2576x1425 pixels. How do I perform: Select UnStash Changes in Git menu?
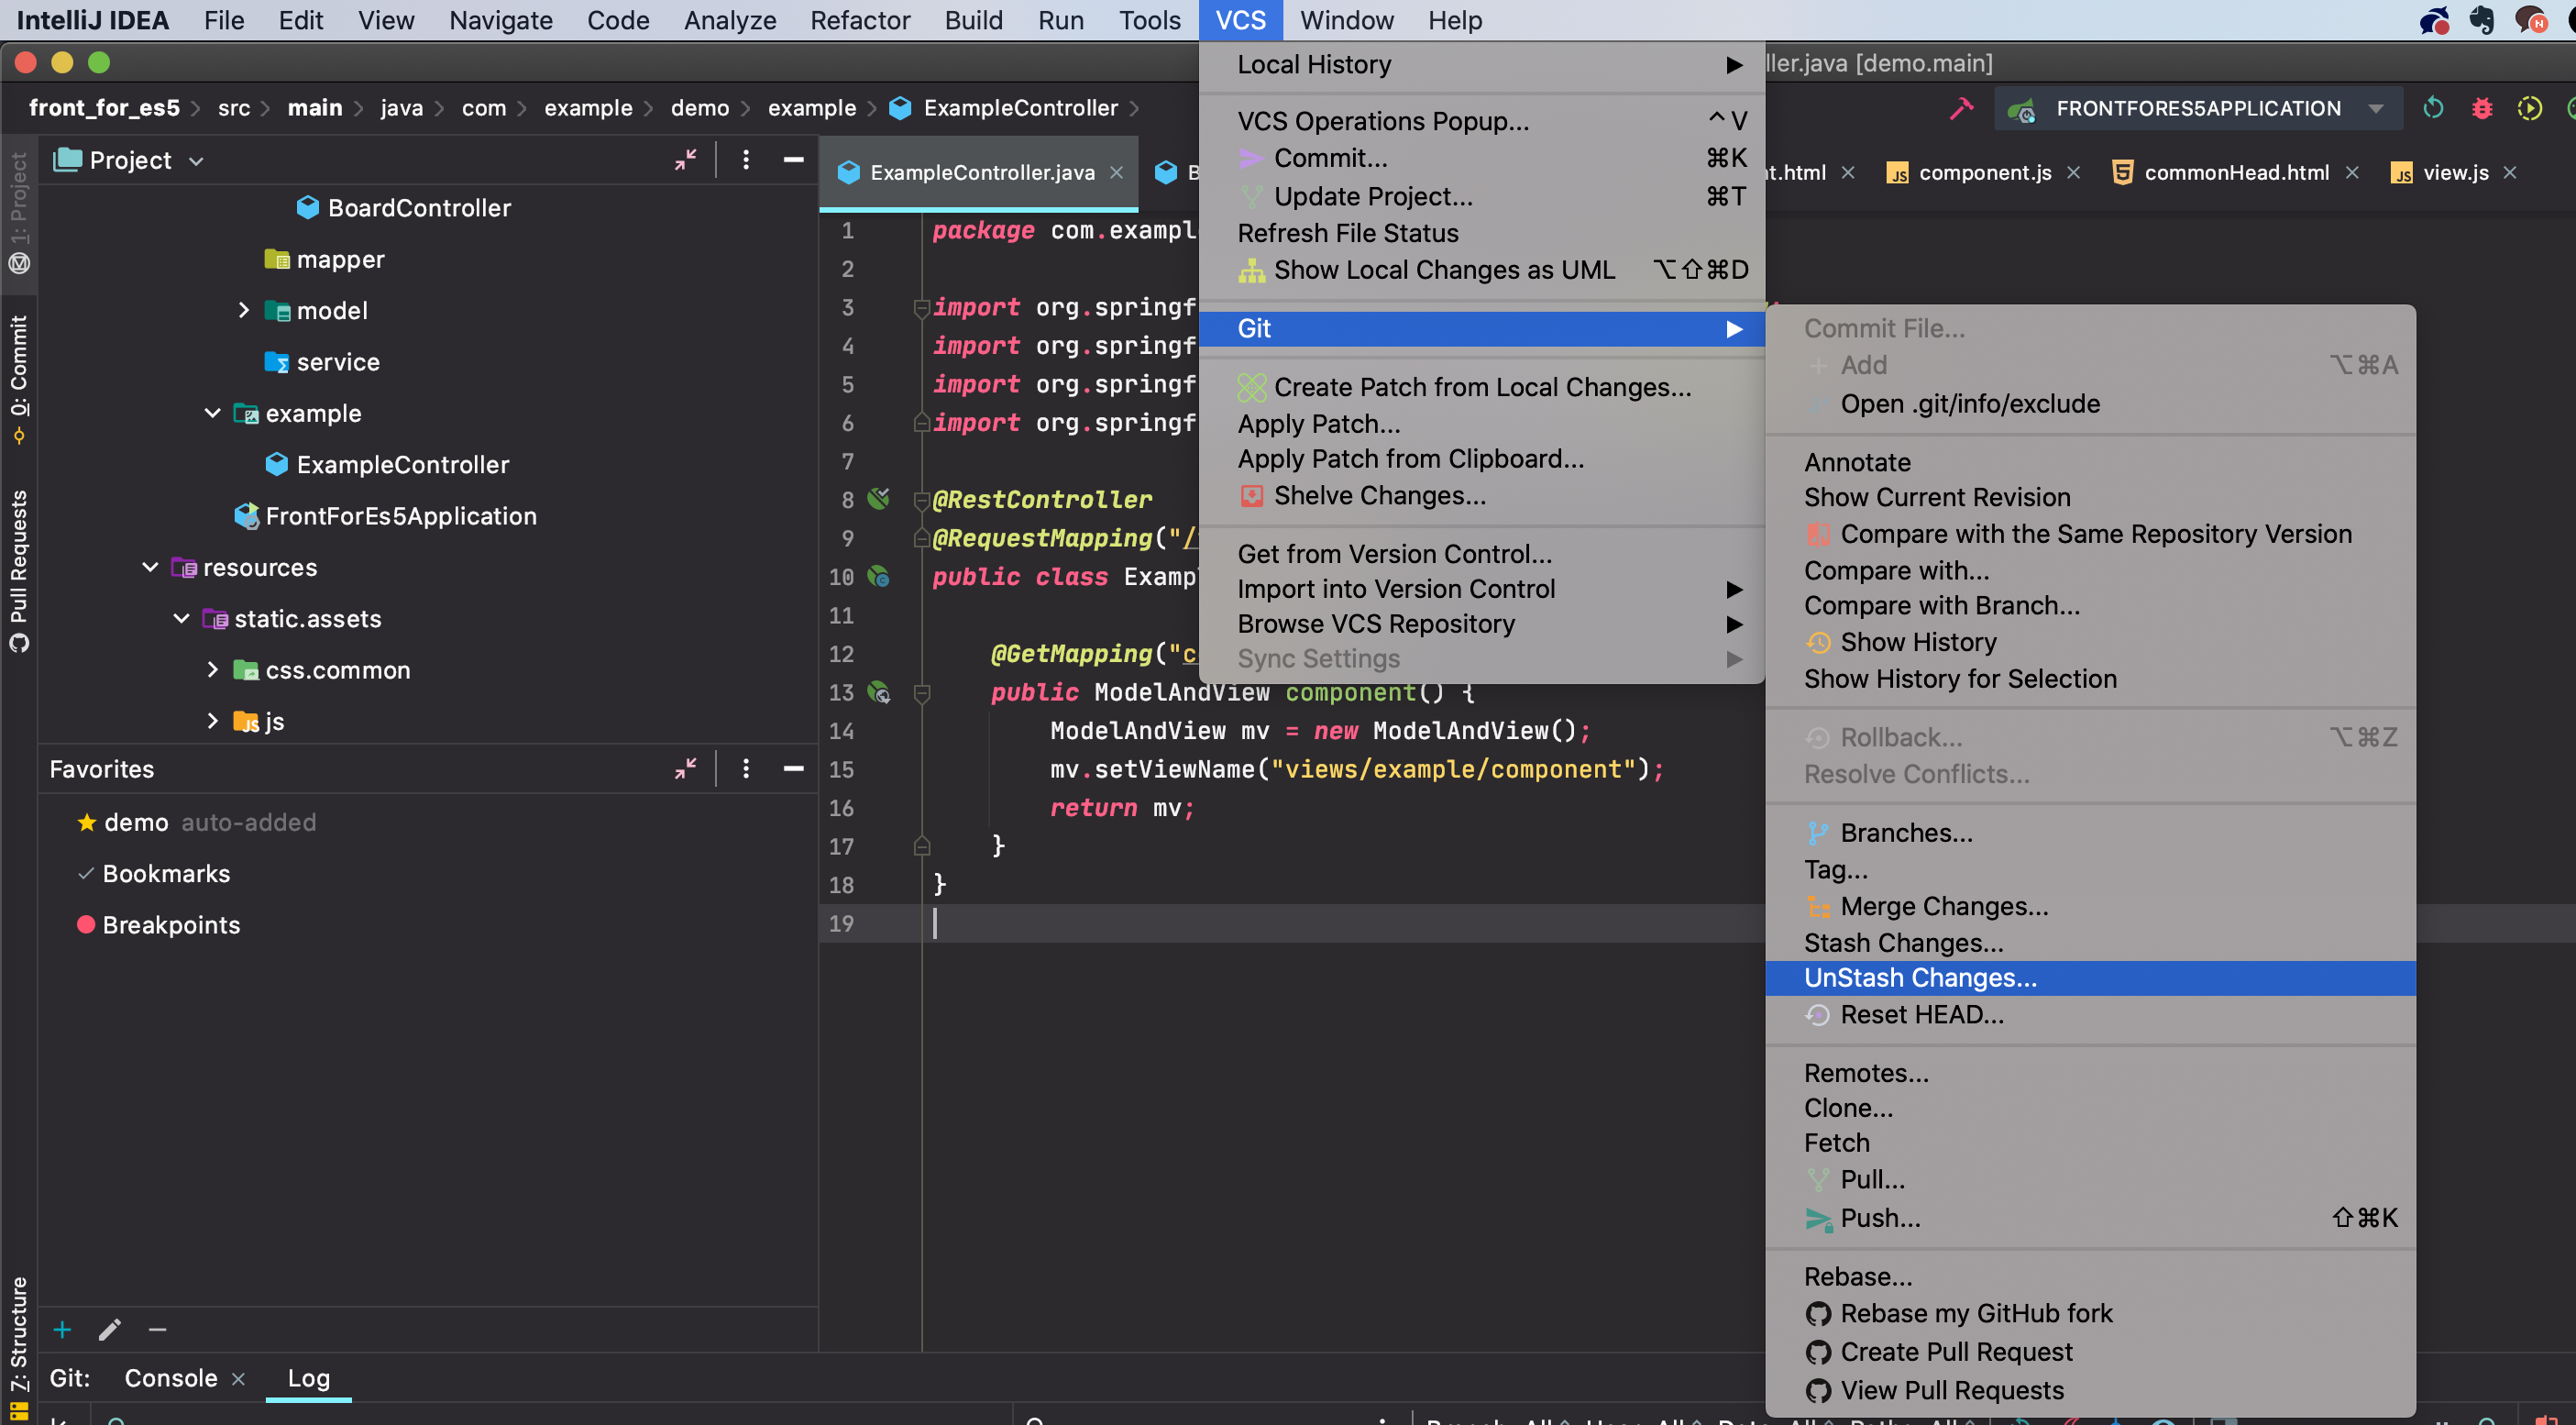click(2090, 977)
